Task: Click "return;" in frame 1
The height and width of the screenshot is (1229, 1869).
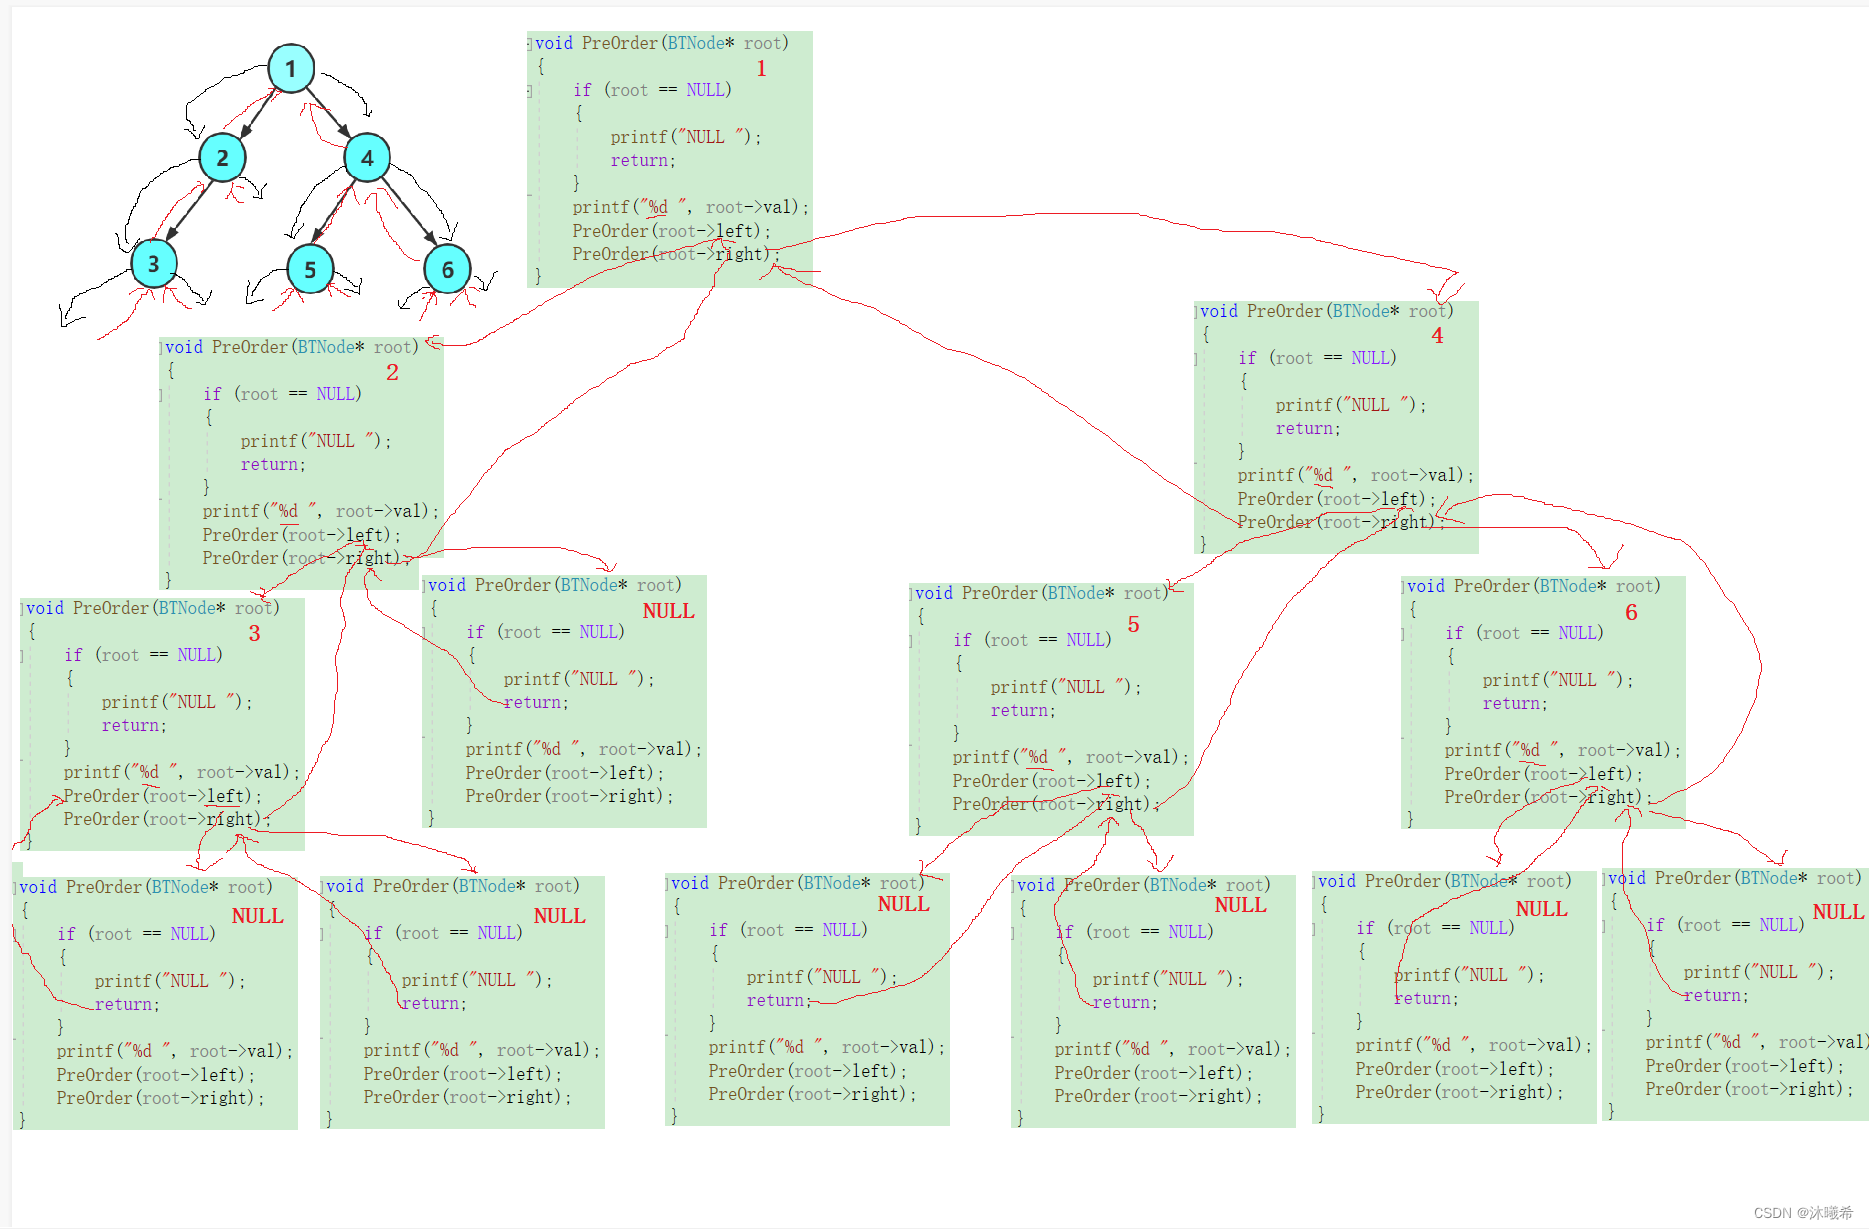Action: pyautogui.click(x=643, y=160)
